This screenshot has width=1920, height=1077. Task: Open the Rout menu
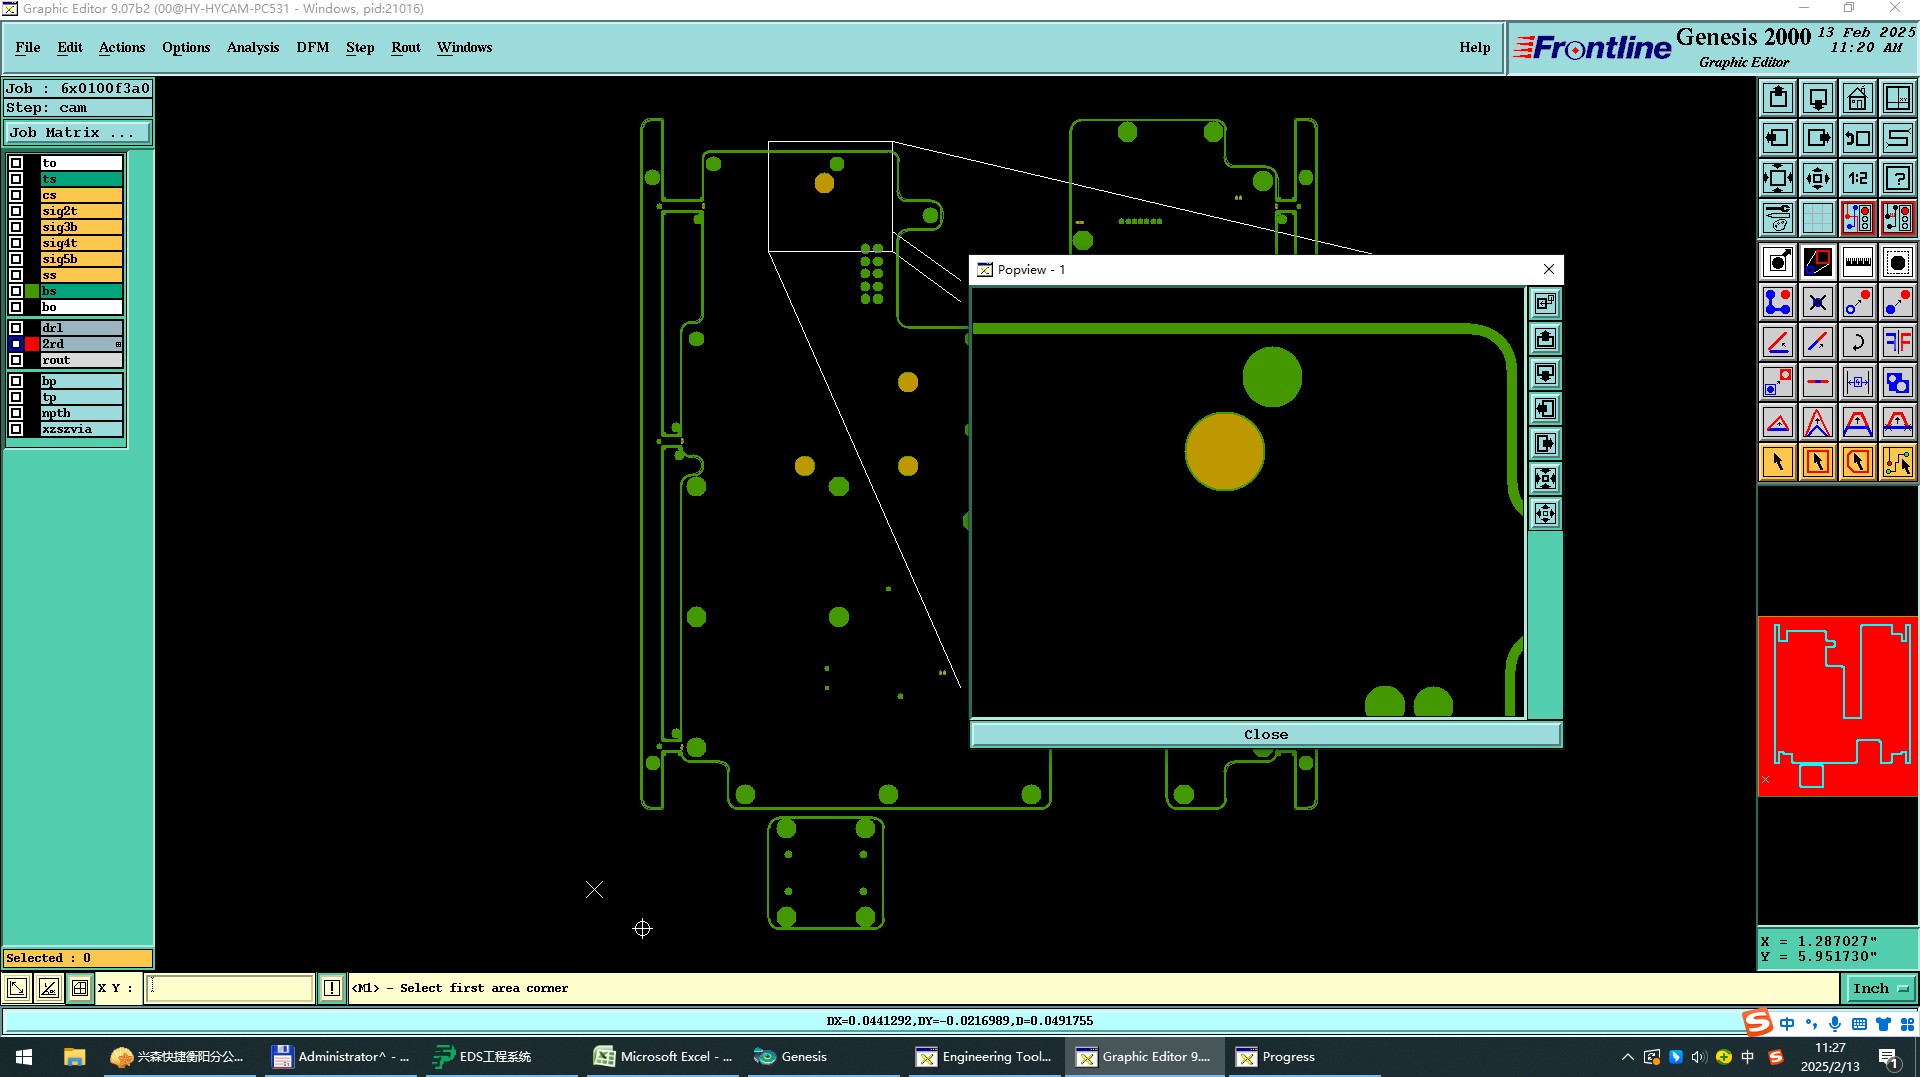pyautogui.click(x=406, y=47)
